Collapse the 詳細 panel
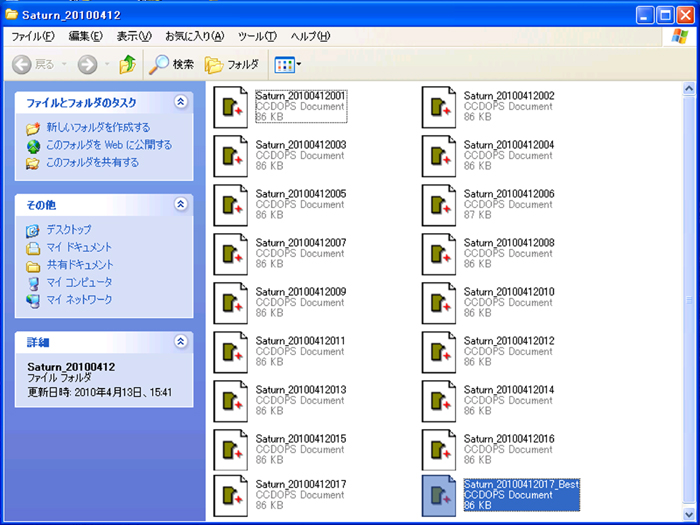This screenshot has height=525, width=700. click(180, 342)
